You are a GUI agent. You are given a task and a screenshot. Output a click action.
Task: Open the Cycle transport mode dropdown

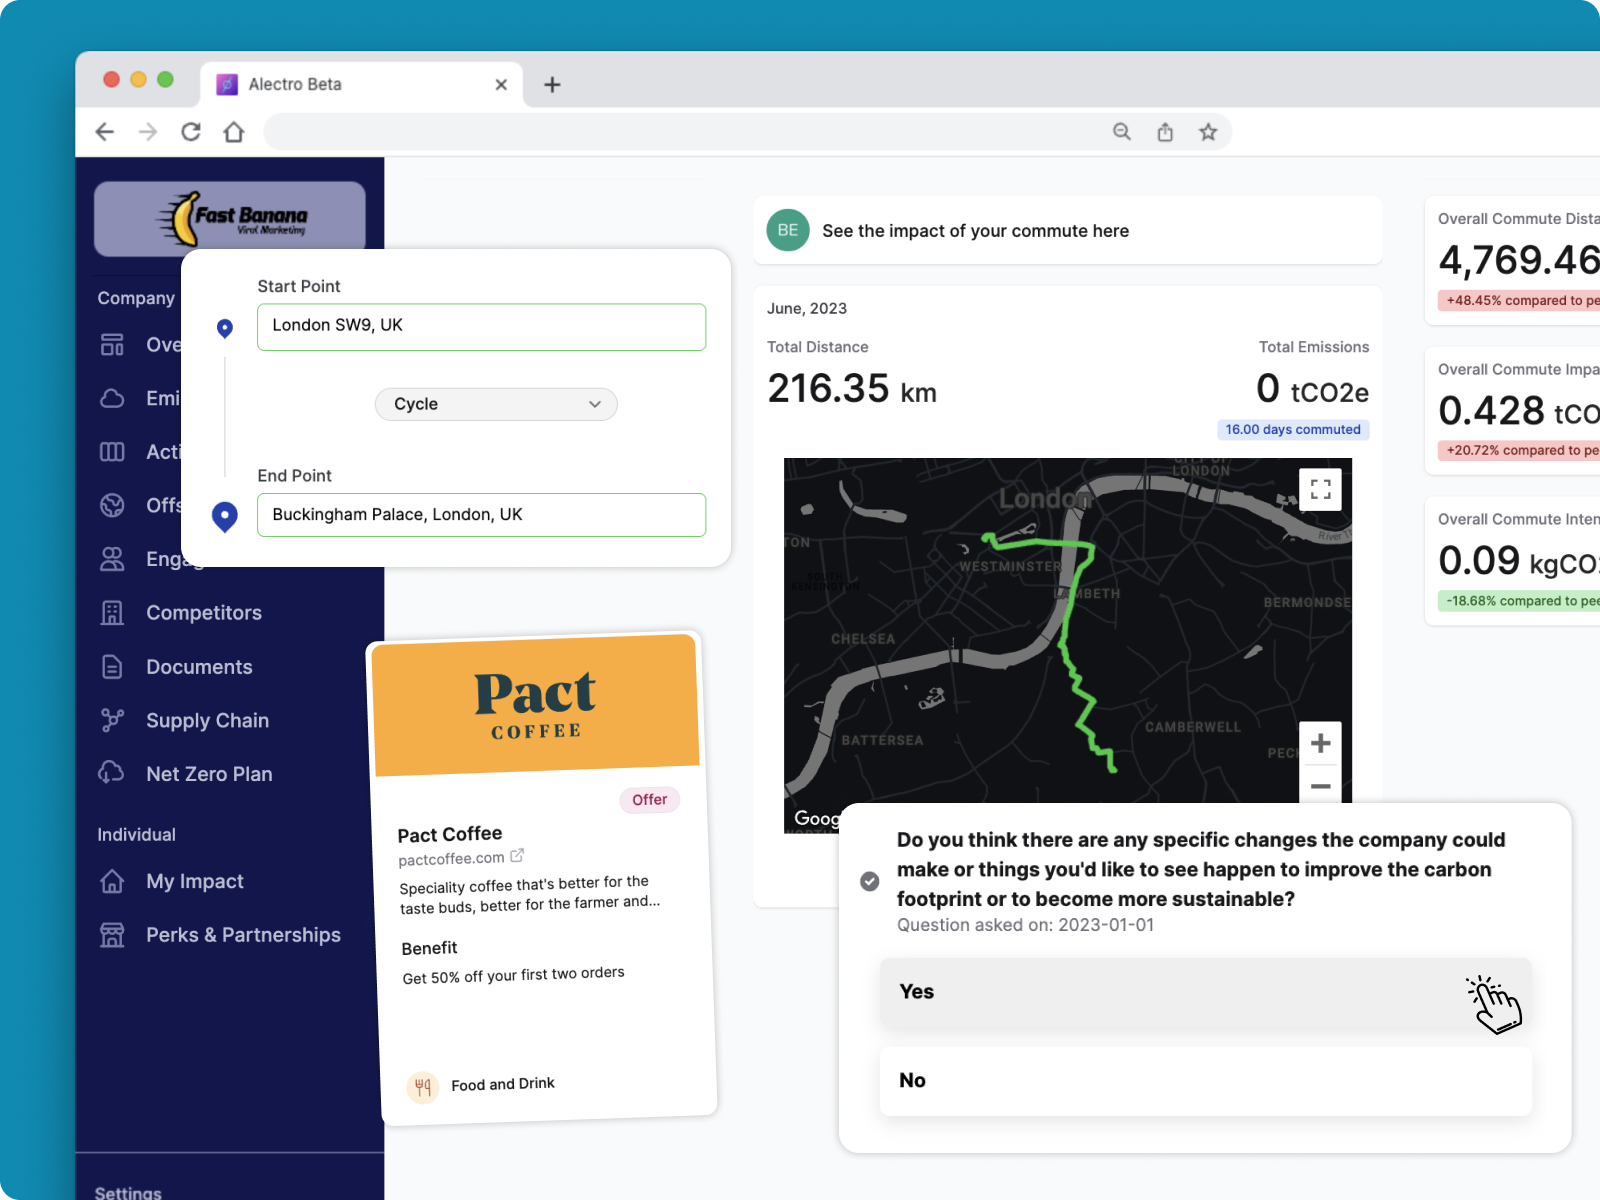tap(496, 404)
